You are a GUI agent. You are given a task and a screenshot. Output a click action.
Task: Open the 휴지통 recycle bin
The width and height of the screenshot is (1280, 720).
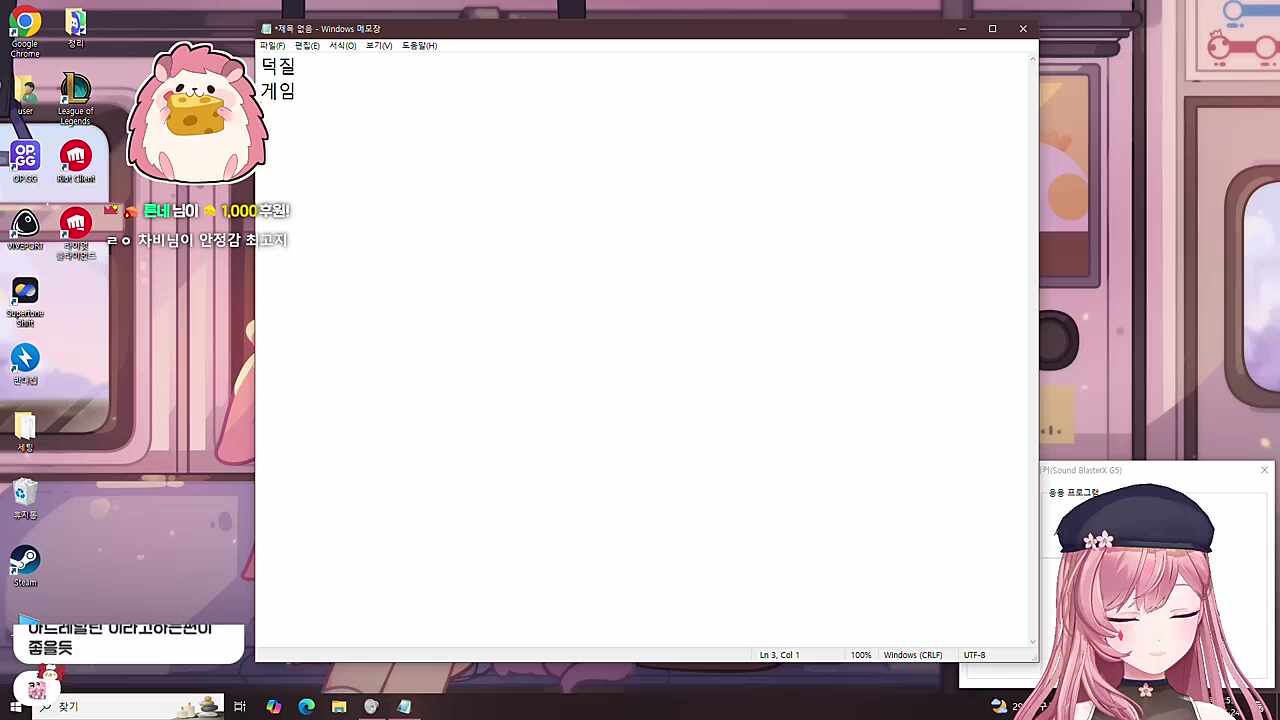click(25, 499)
